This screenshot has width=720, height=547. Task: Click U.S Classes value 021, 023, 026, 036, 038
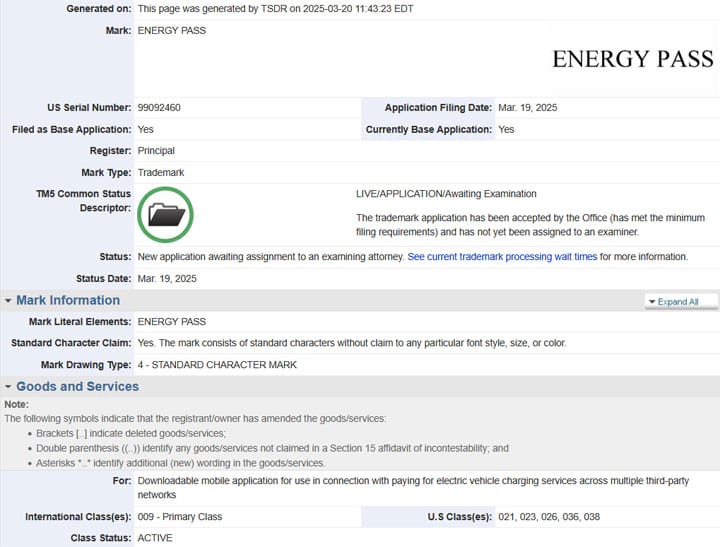[x=549, y=517]
